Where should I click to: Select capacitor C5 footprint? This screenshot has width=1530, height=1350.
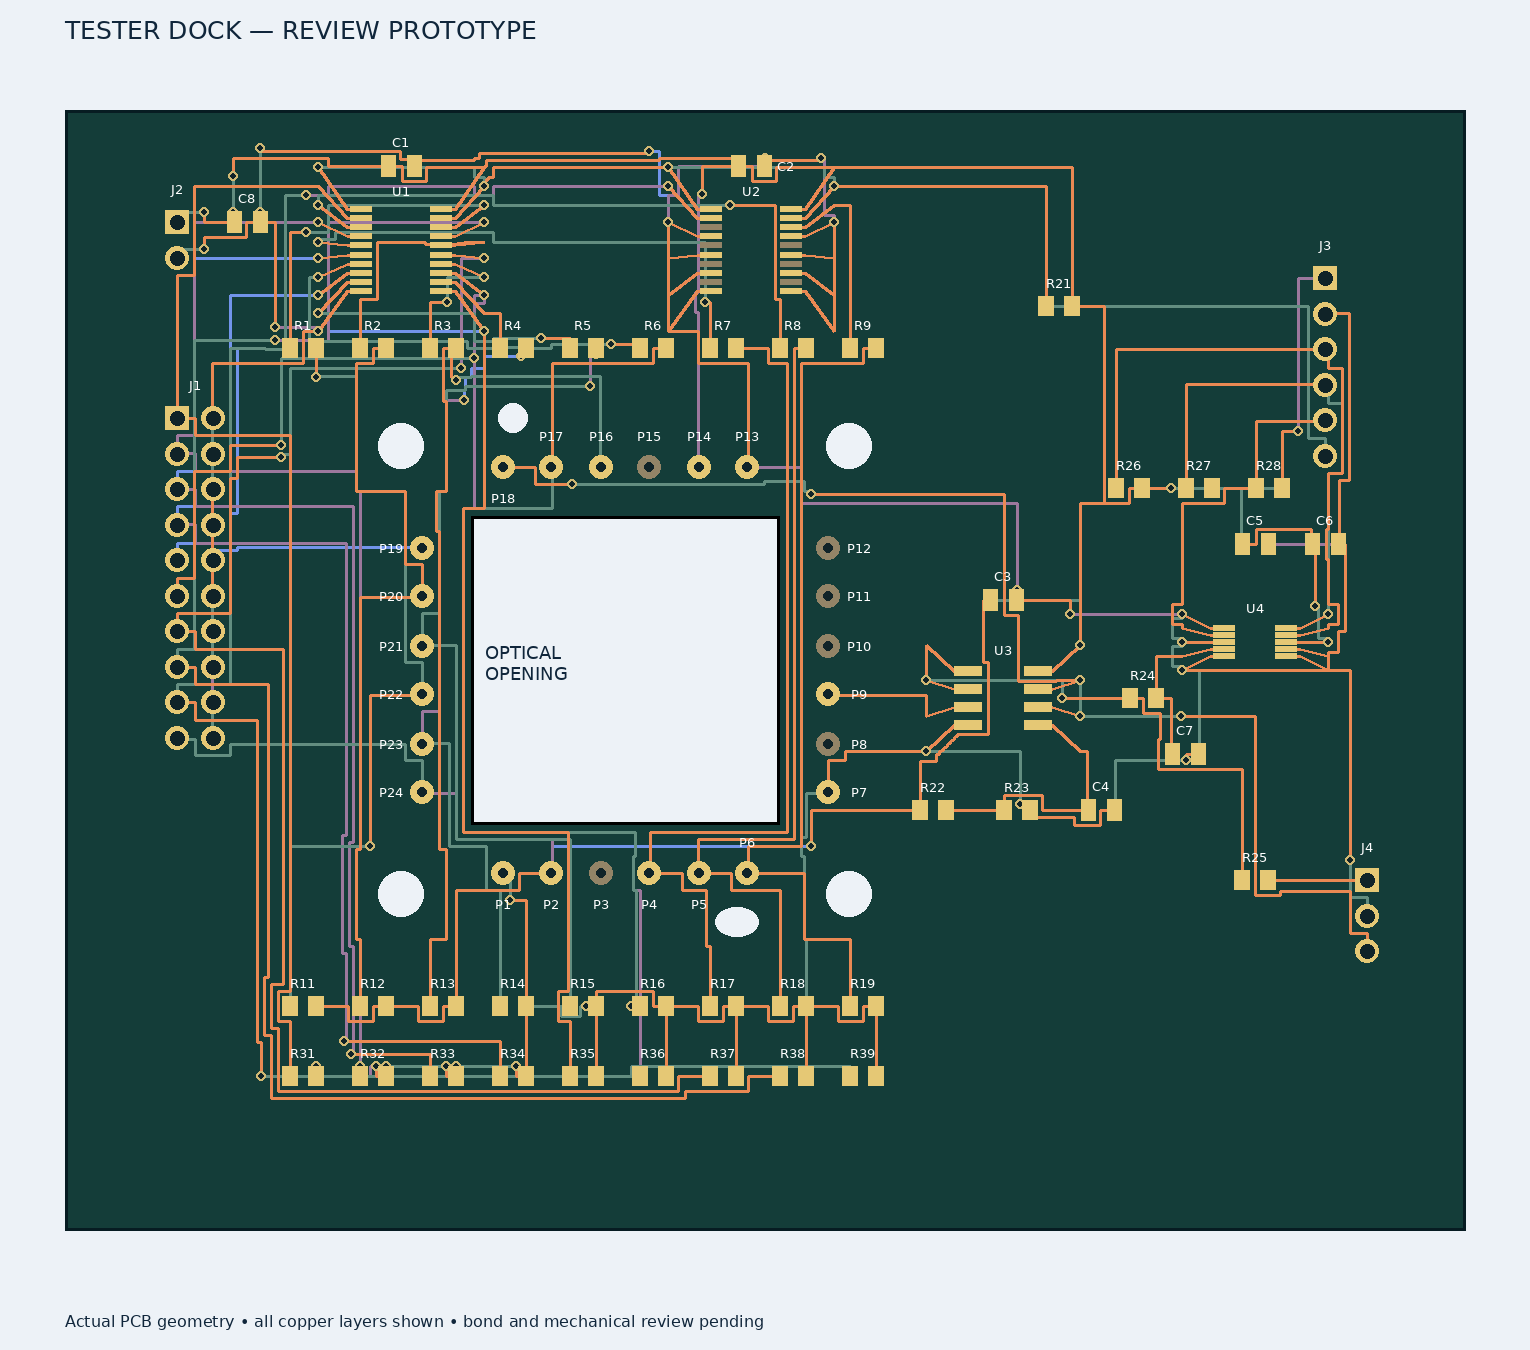(1255, 544)
